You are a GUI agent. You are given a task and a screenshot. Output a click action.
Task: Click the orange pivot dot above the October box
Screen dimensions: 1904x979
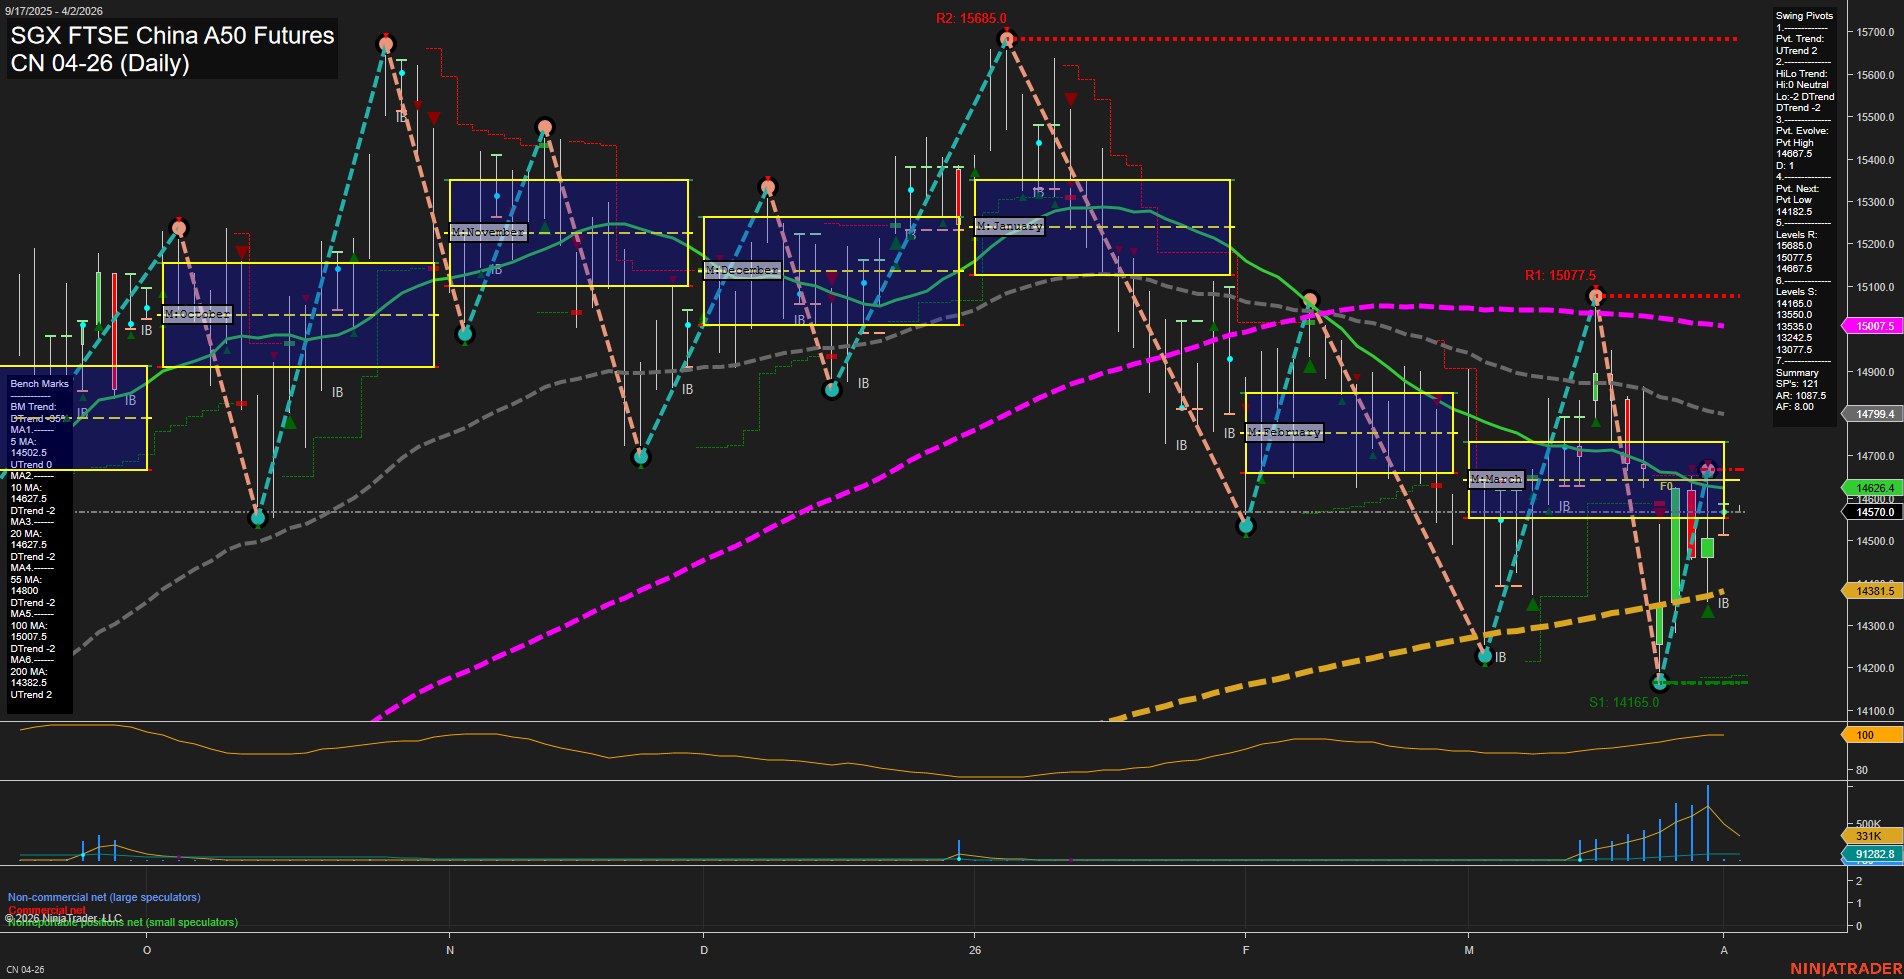coord(180,228)
